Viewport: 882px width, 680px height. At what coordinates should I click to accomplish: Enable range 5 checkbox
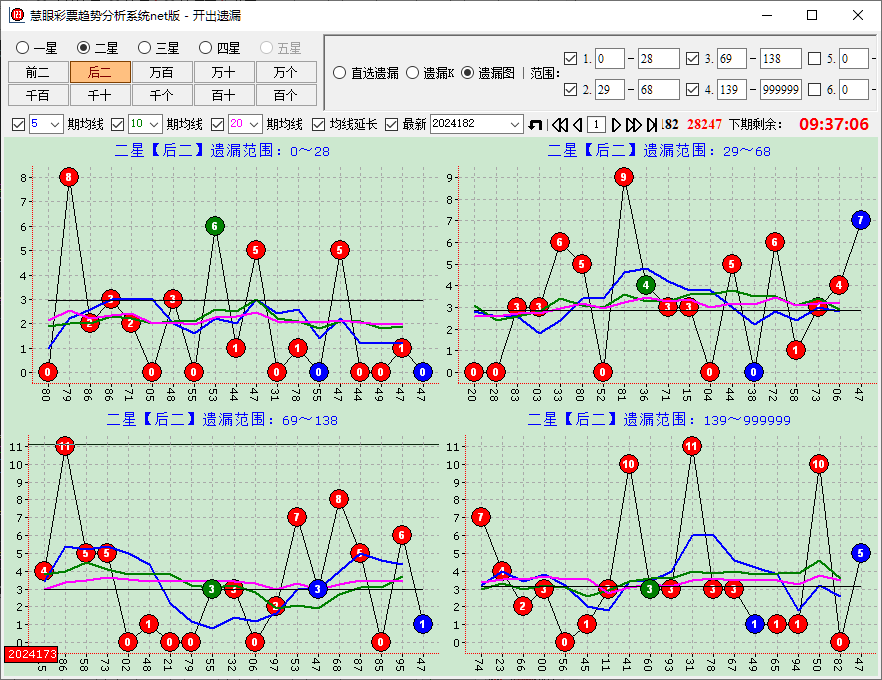click(814, 59)
